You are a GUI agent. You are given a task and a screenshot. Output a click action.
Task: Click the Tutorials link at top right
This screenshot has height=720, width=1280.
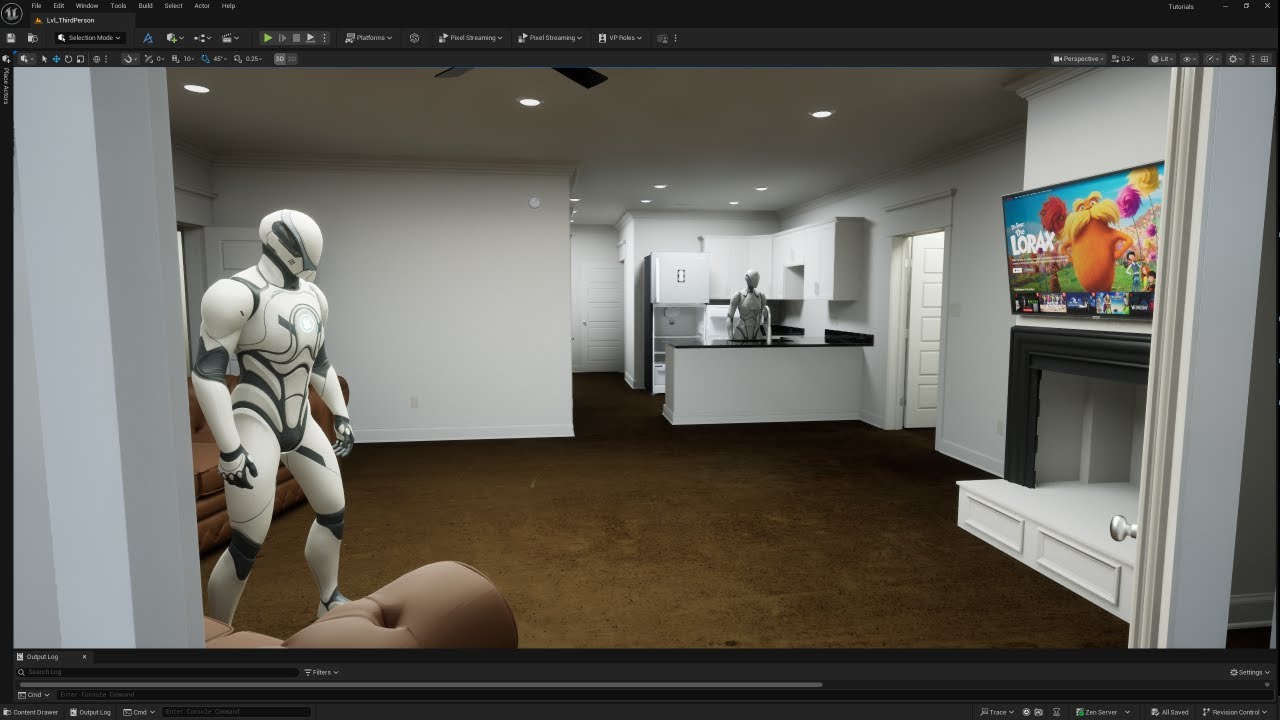[1181, 6]
